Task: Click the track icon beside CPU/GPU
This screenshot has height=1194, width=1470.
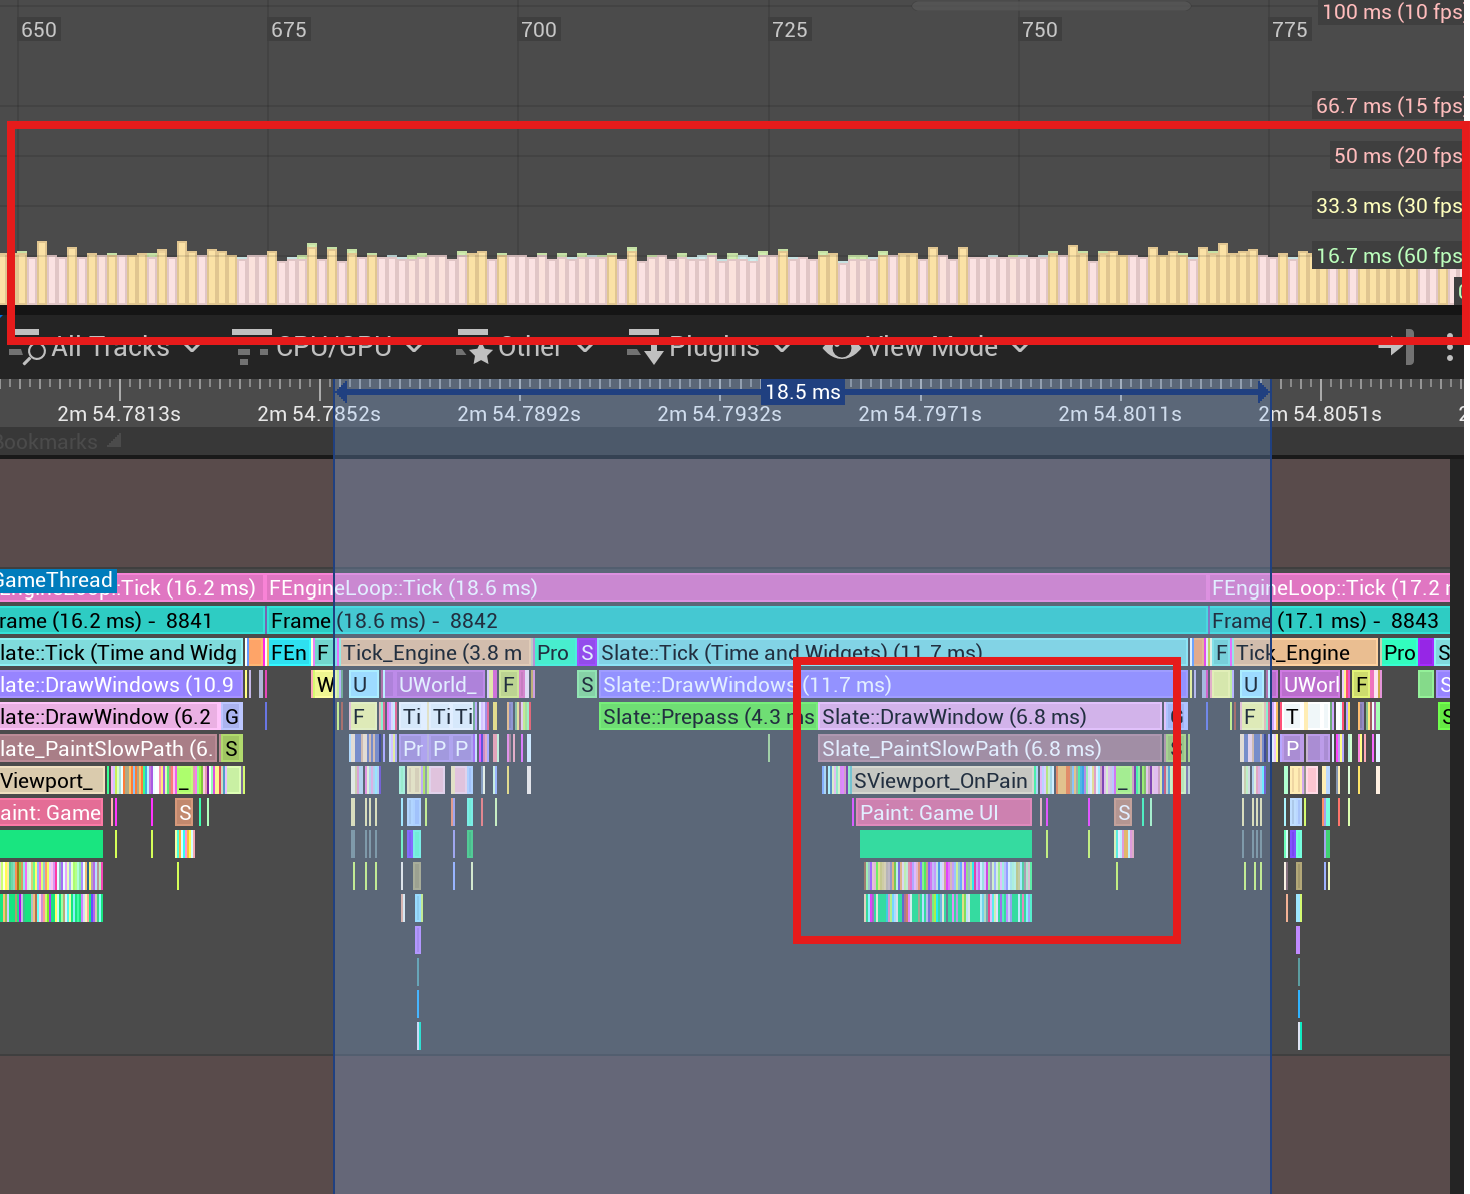Action: click(x=251, y=349)
